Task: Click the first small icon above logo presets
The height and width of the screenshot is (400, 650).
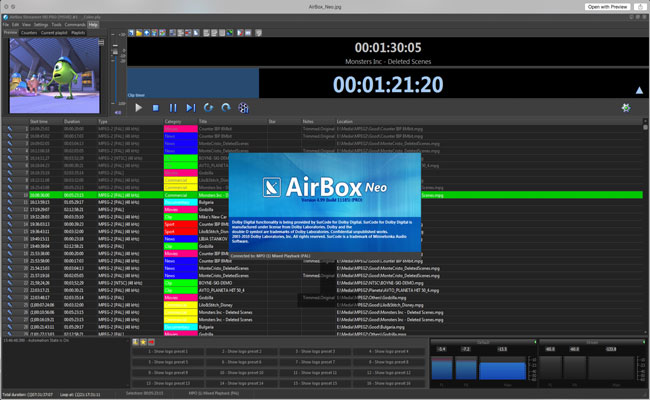Action: click(x=136, y=342)
